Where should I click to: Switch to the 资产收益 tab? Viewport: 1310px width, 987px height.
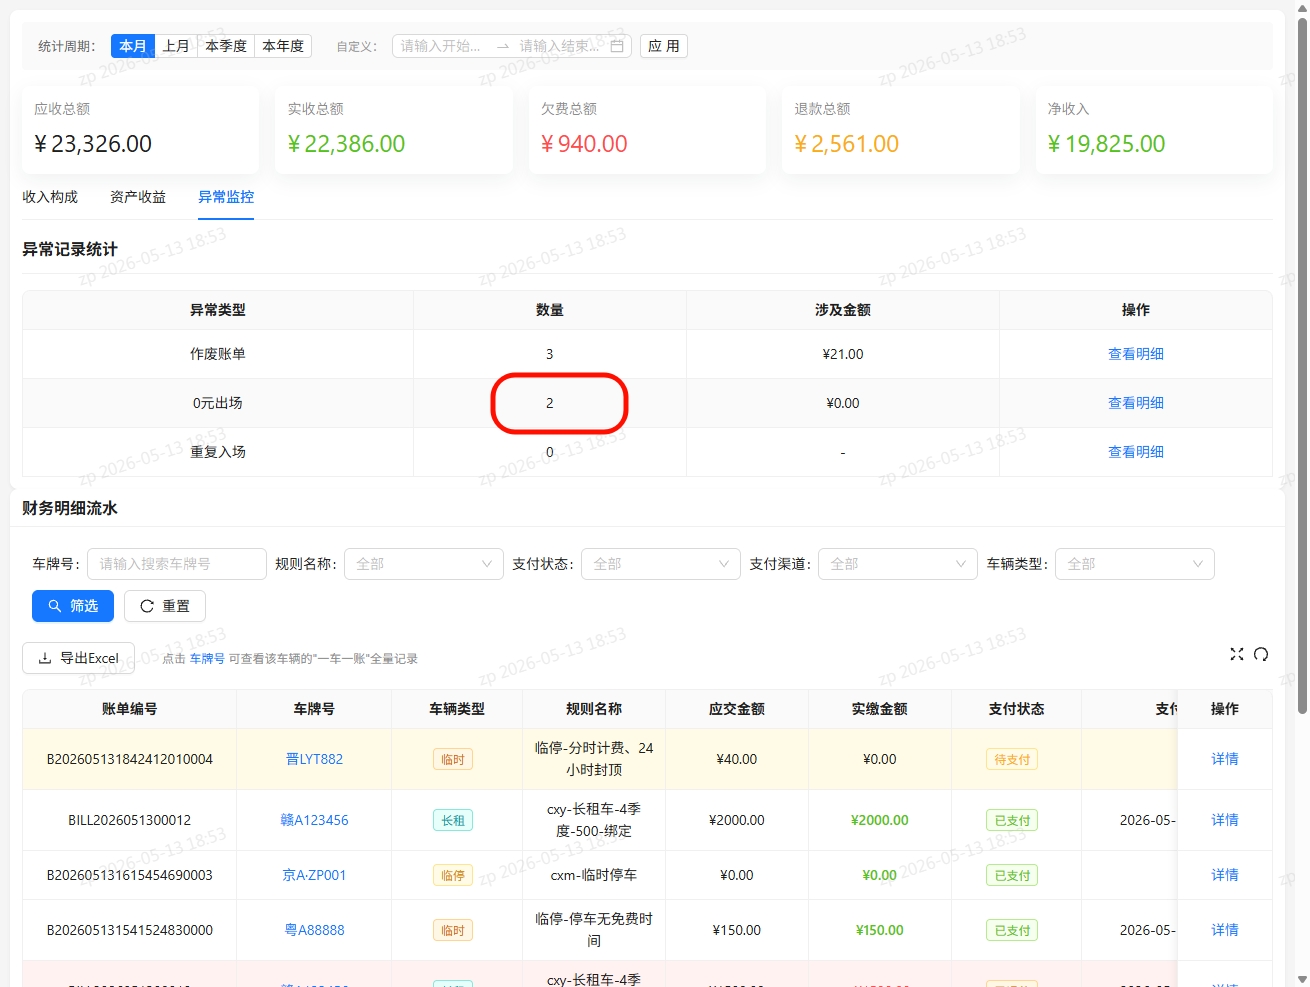click(138, 197)
